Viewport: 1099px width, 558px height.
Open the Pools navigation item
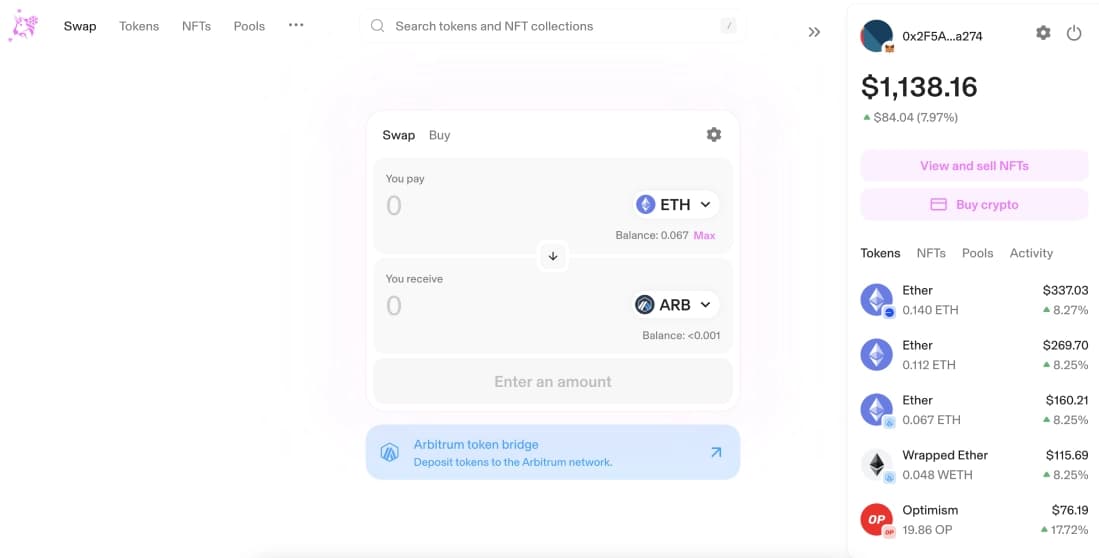(x=249, y=26)
